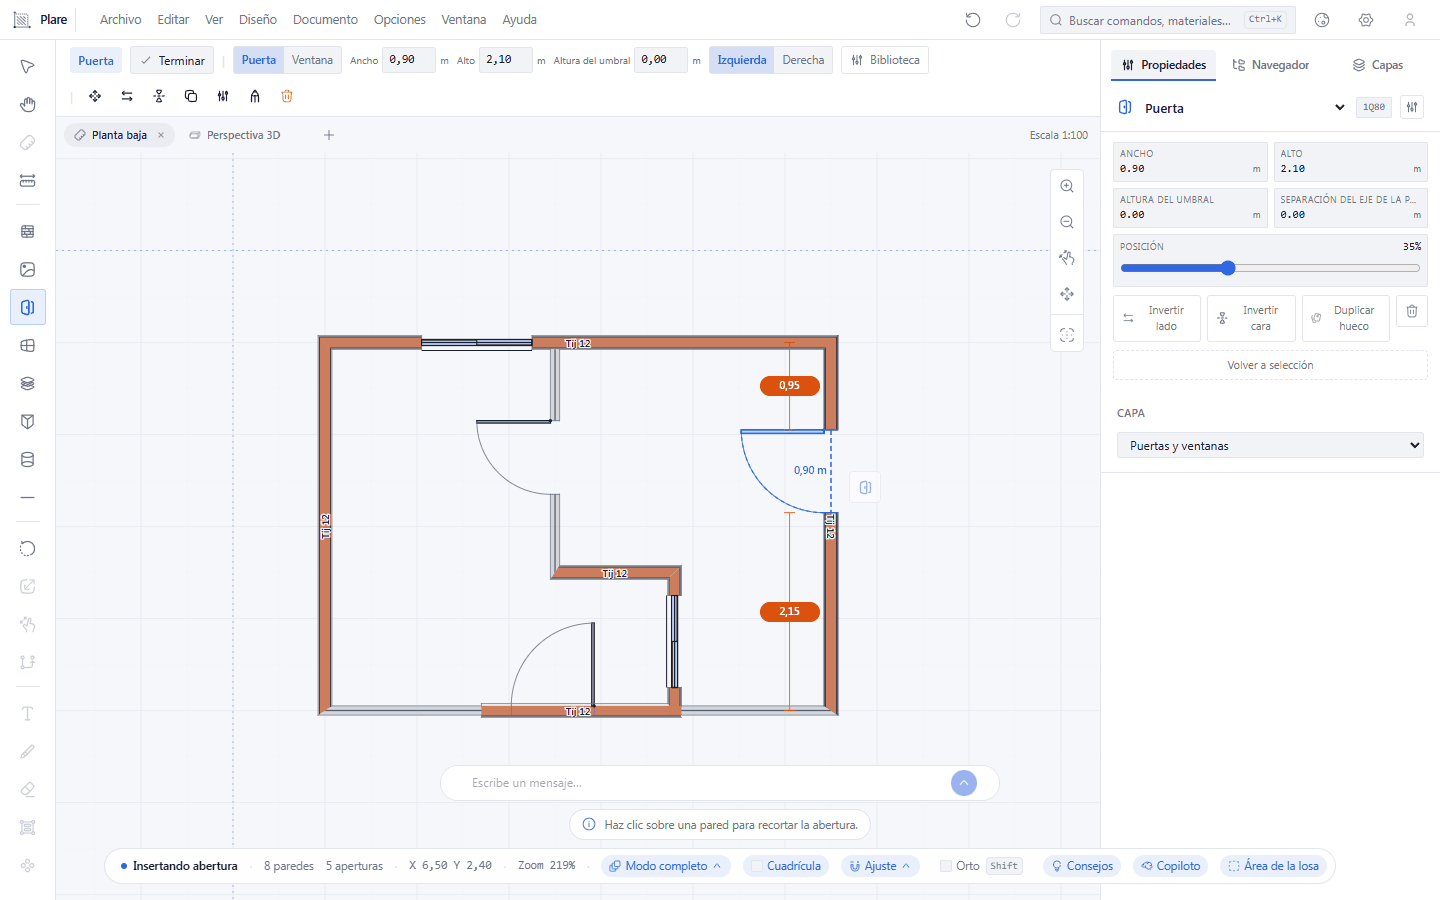Open the Archivo menu
This screenshot has height=900, width=1440.
coord(120,20)
